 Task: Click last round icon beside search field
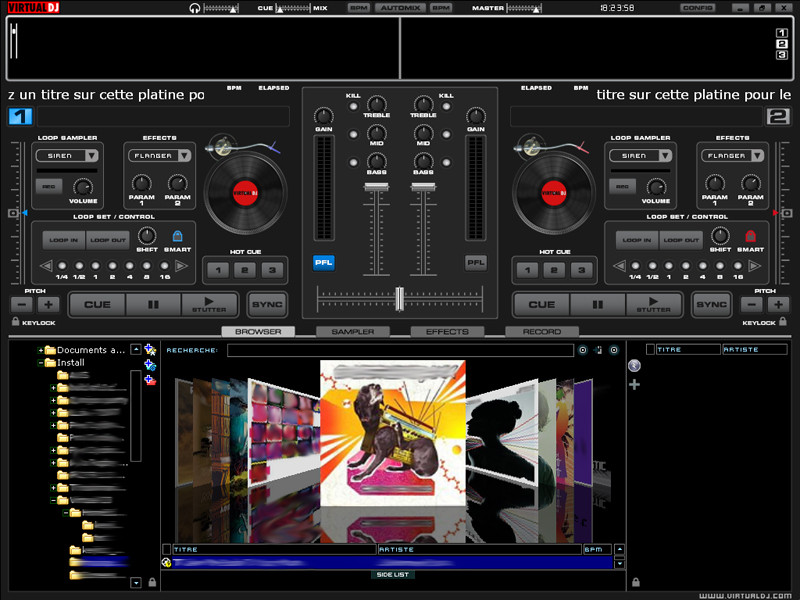614,350
